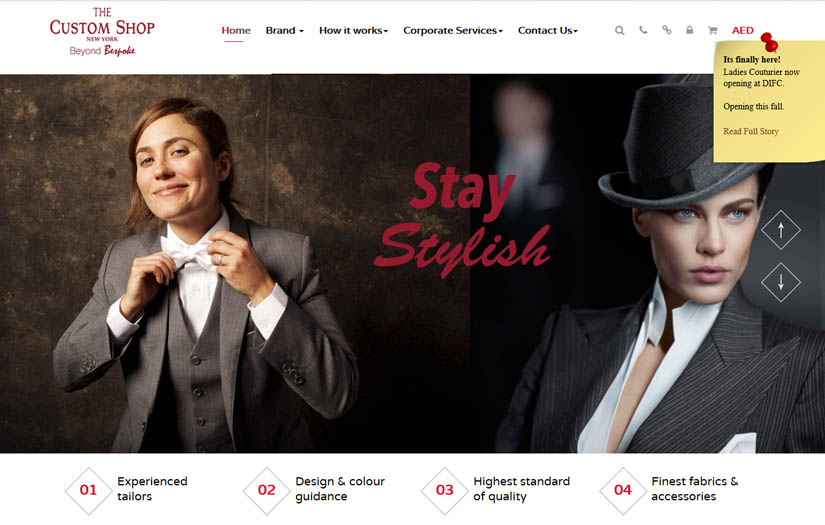Click the chain link icon in header
Viewport: 825px width, 525px height.
pyautogui.click(x=667, y=30)
